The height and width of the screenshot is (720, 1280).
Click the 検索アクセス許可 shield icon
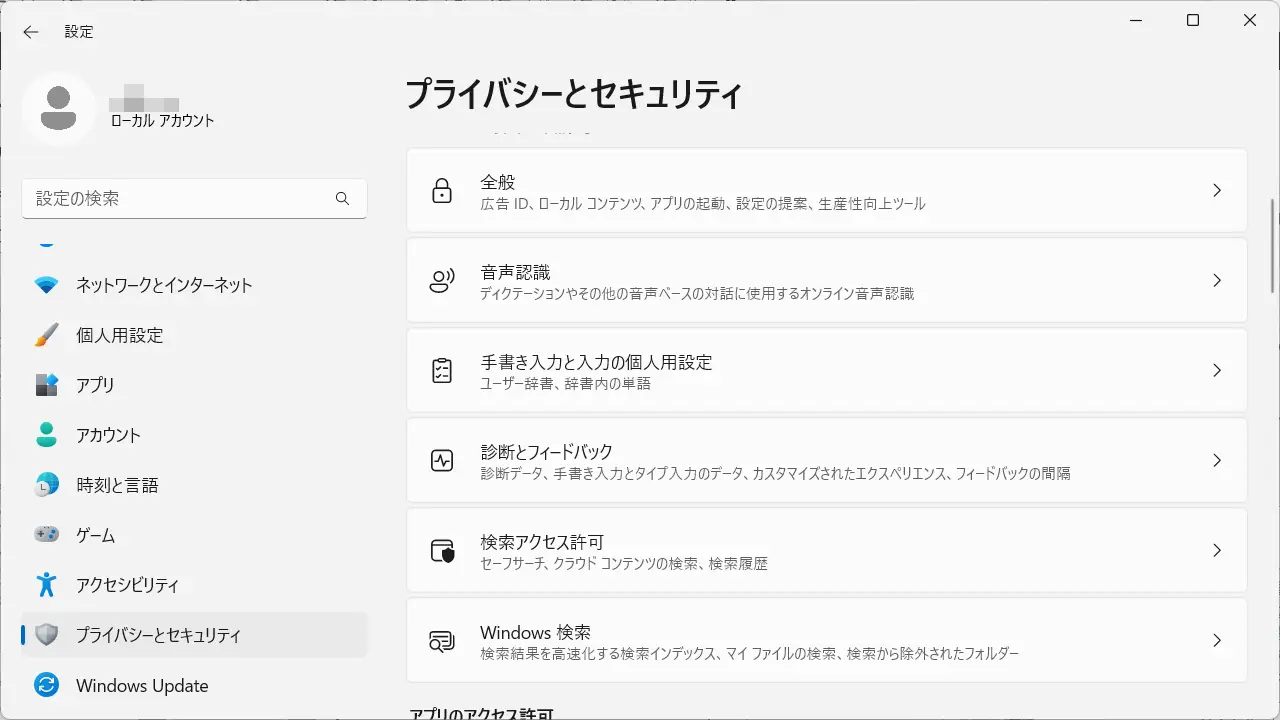442,550
